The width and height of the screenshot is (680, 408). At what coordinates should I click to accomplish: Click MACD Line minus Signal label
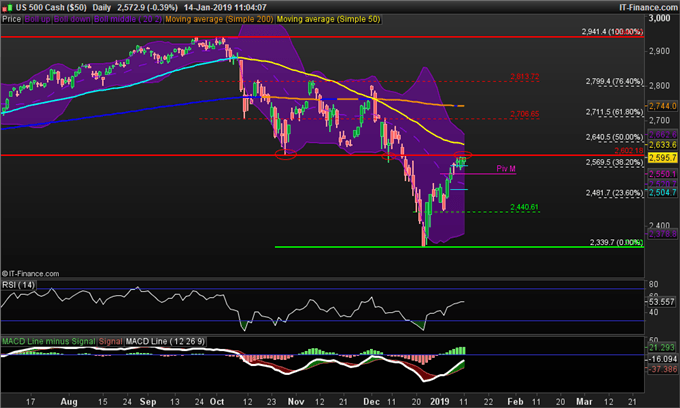pos(49,341)
